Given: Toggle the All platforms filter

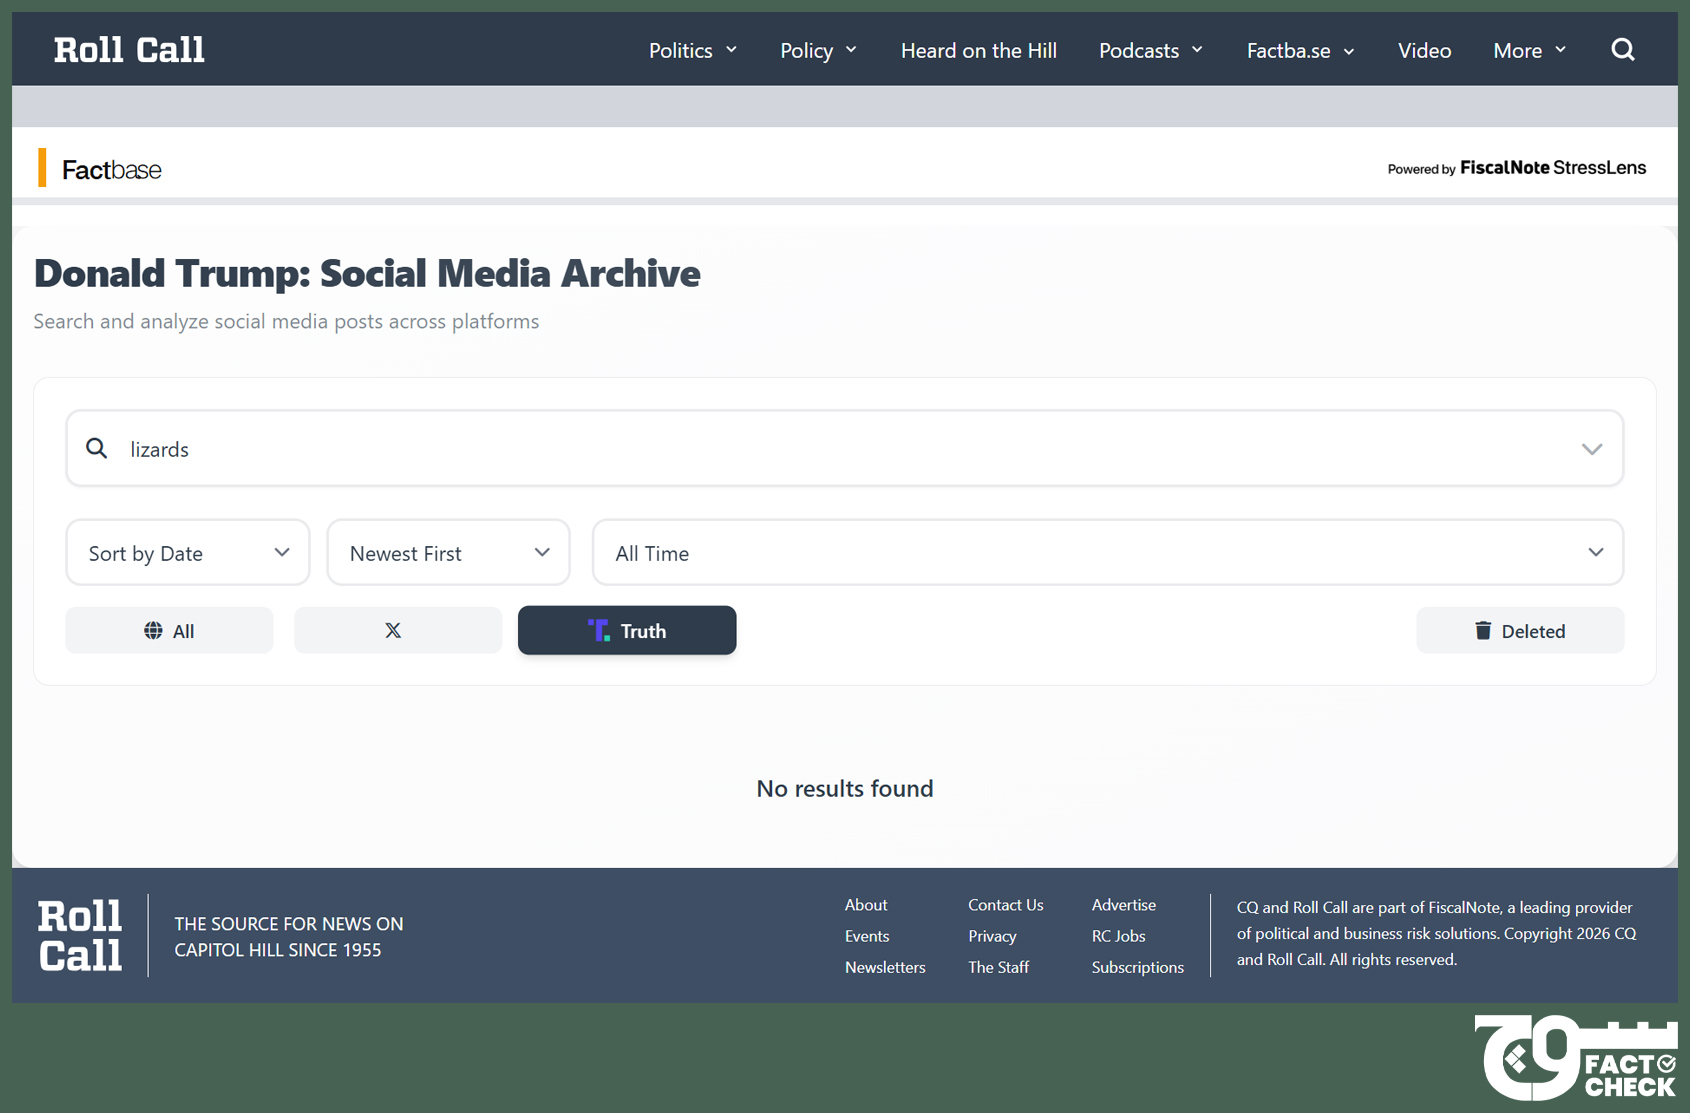Looking at the screenshot, I should [169, 631].
